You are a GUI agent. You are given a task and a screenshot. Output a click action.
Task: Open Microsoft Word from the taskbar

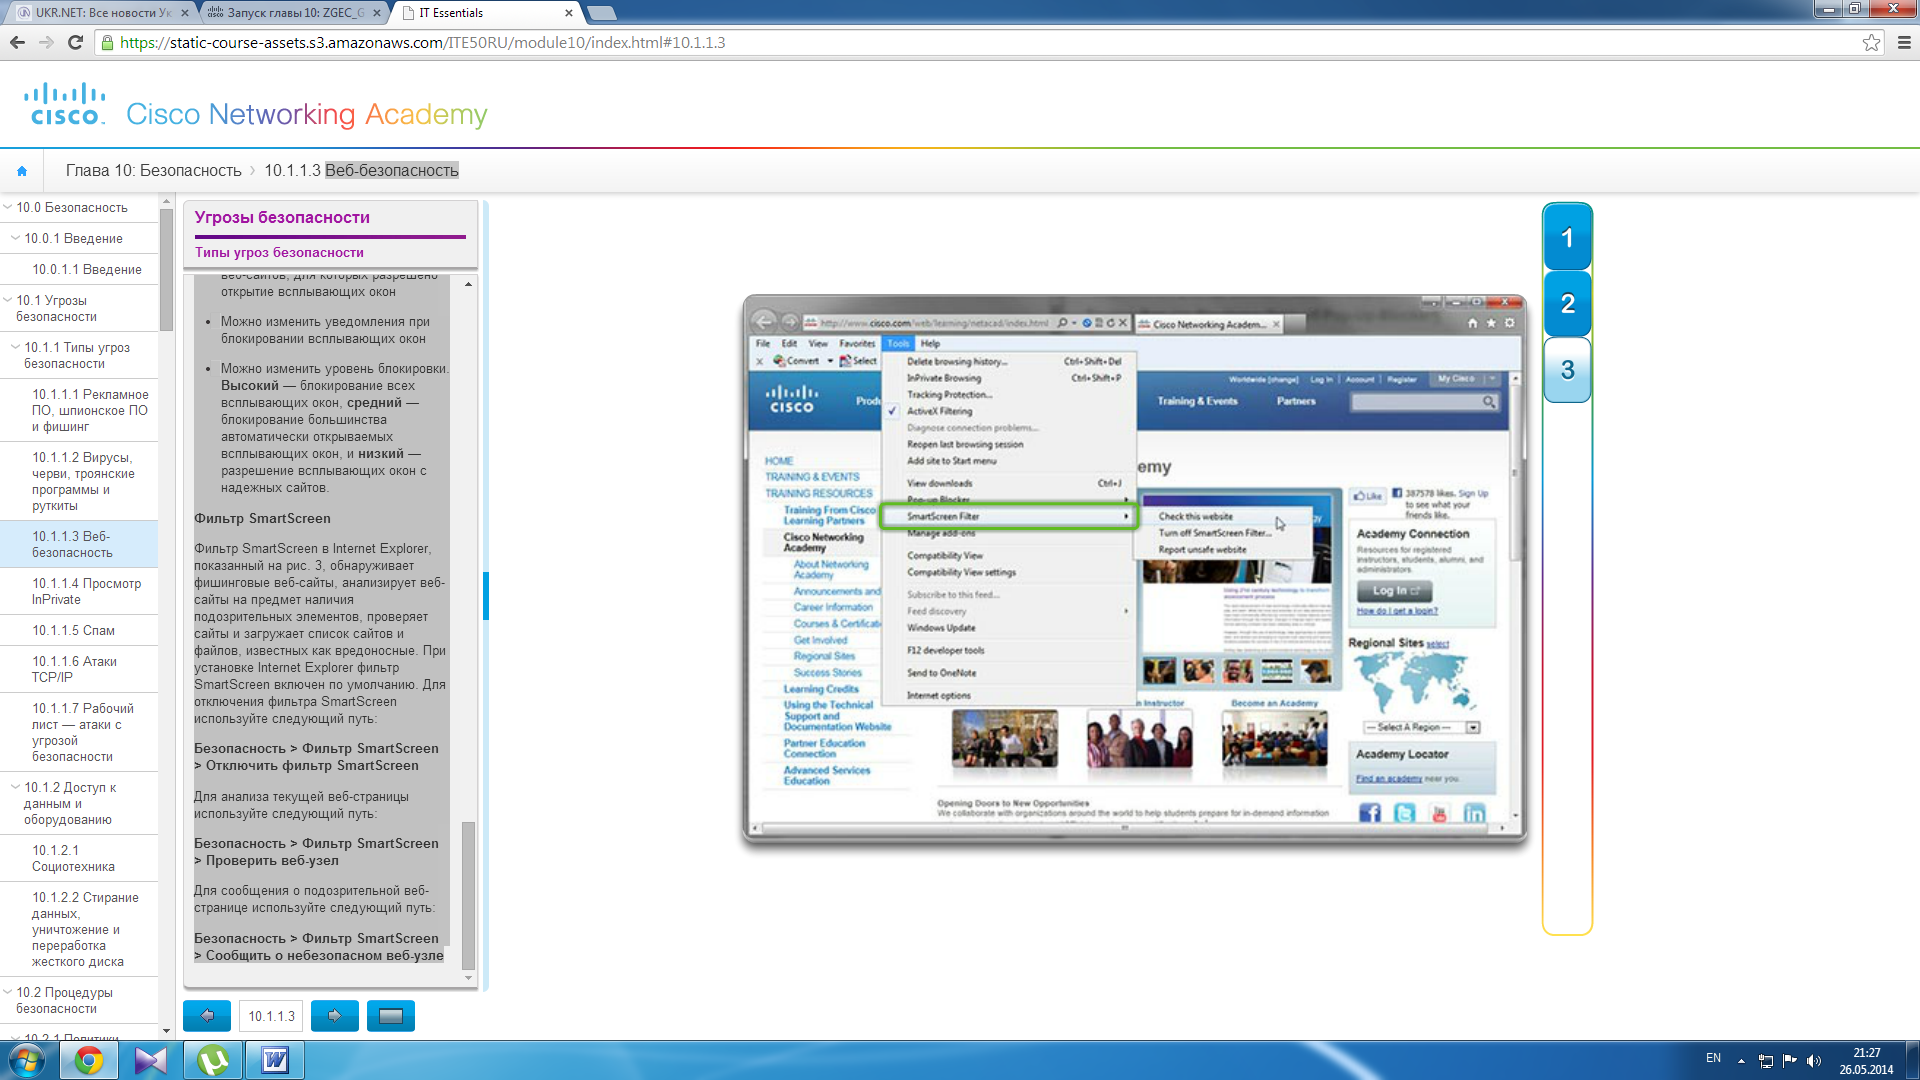275,1061
